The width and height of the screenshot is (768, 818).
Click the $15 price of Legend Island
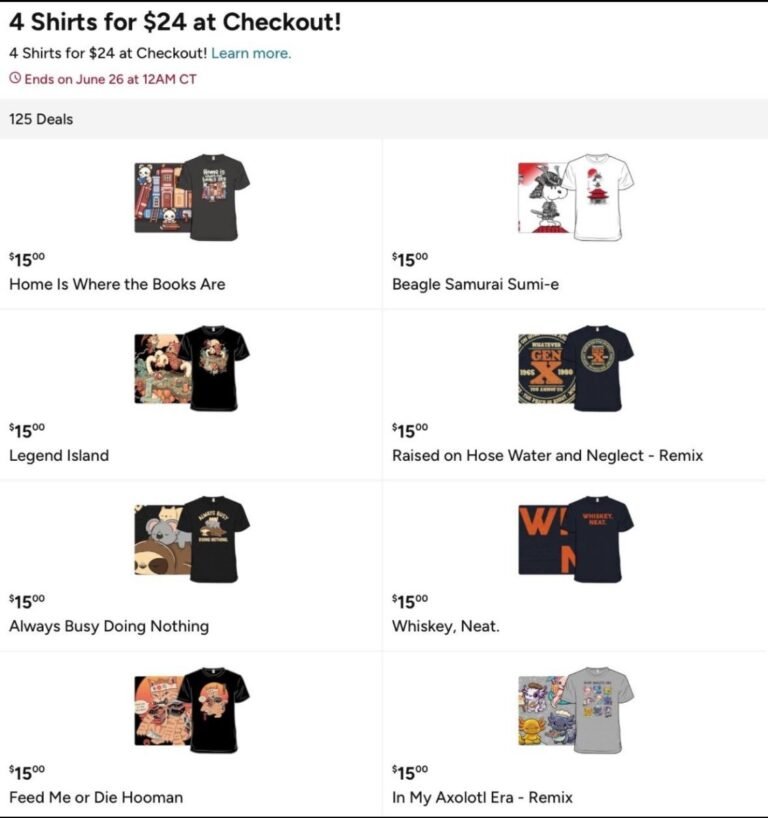[27, 430]
